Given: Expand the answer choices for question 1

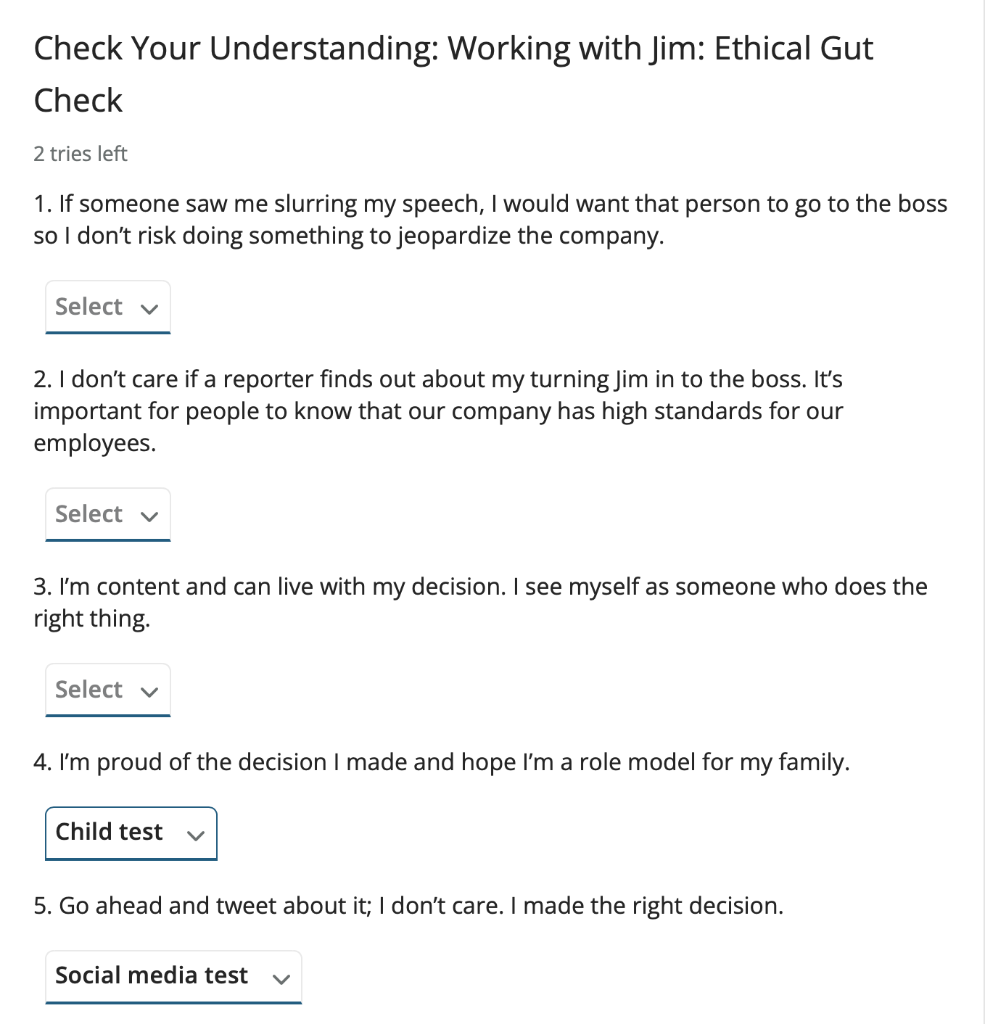Looking at the screenshot, I should pos(107,306).
